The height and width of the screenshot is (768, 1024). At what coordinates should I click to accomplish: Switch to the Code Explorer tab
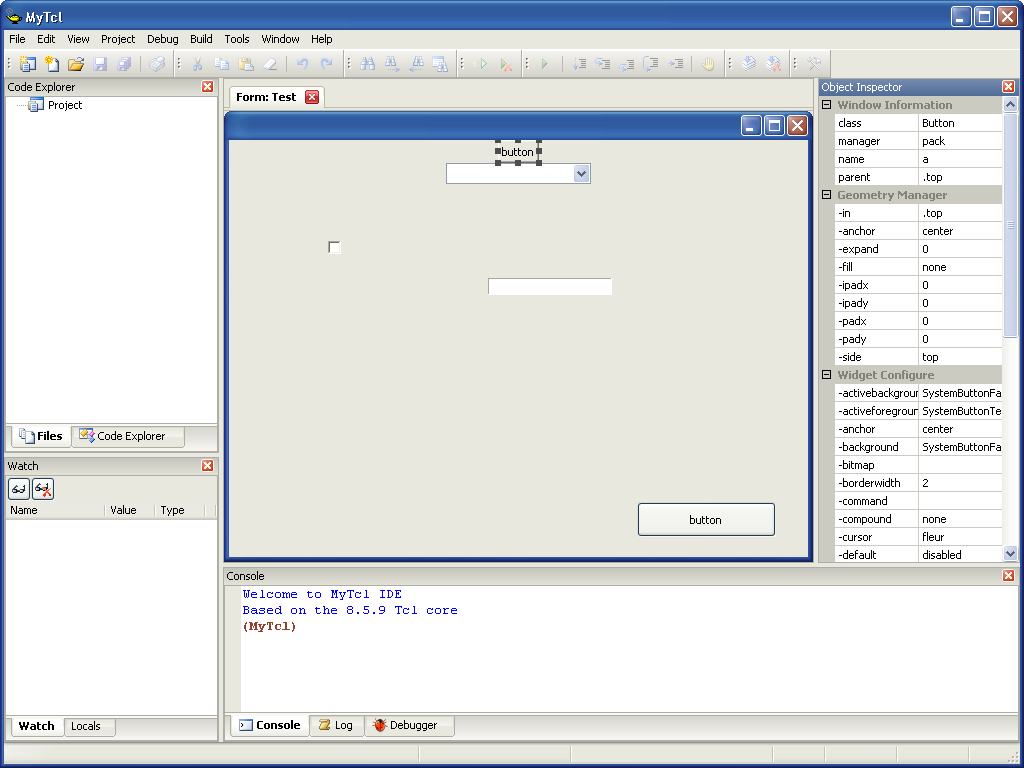pyautogui.click(x=128, y=436)
